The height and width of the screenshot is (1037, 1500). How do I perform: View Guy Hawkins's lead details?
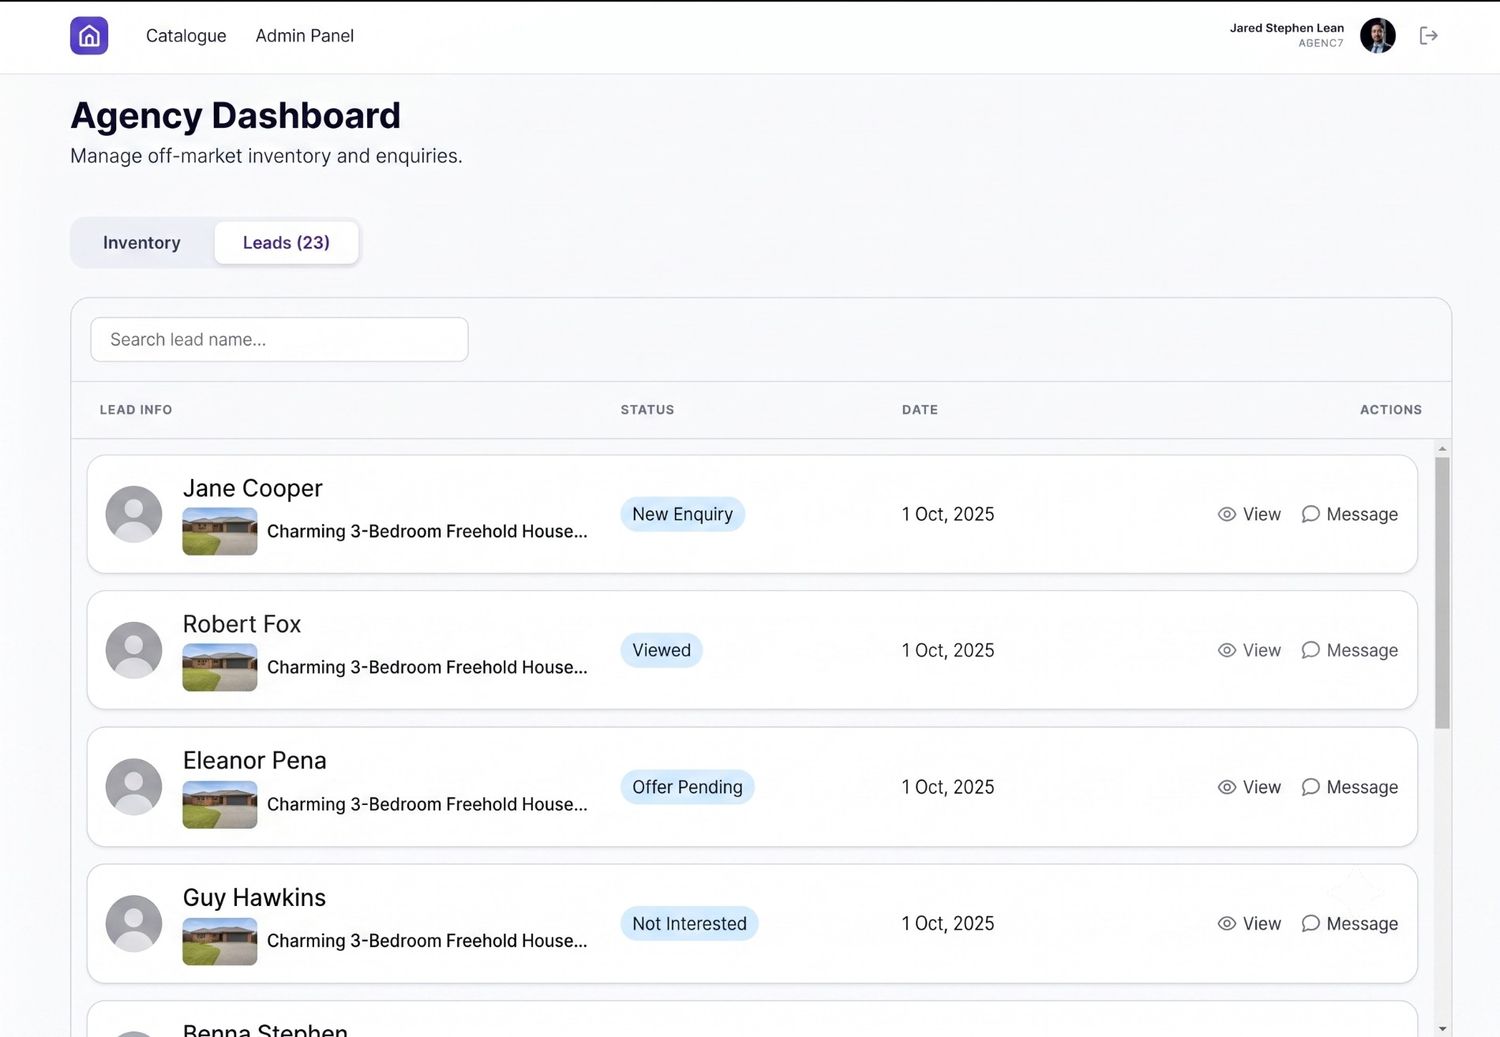click(1249, 924)
